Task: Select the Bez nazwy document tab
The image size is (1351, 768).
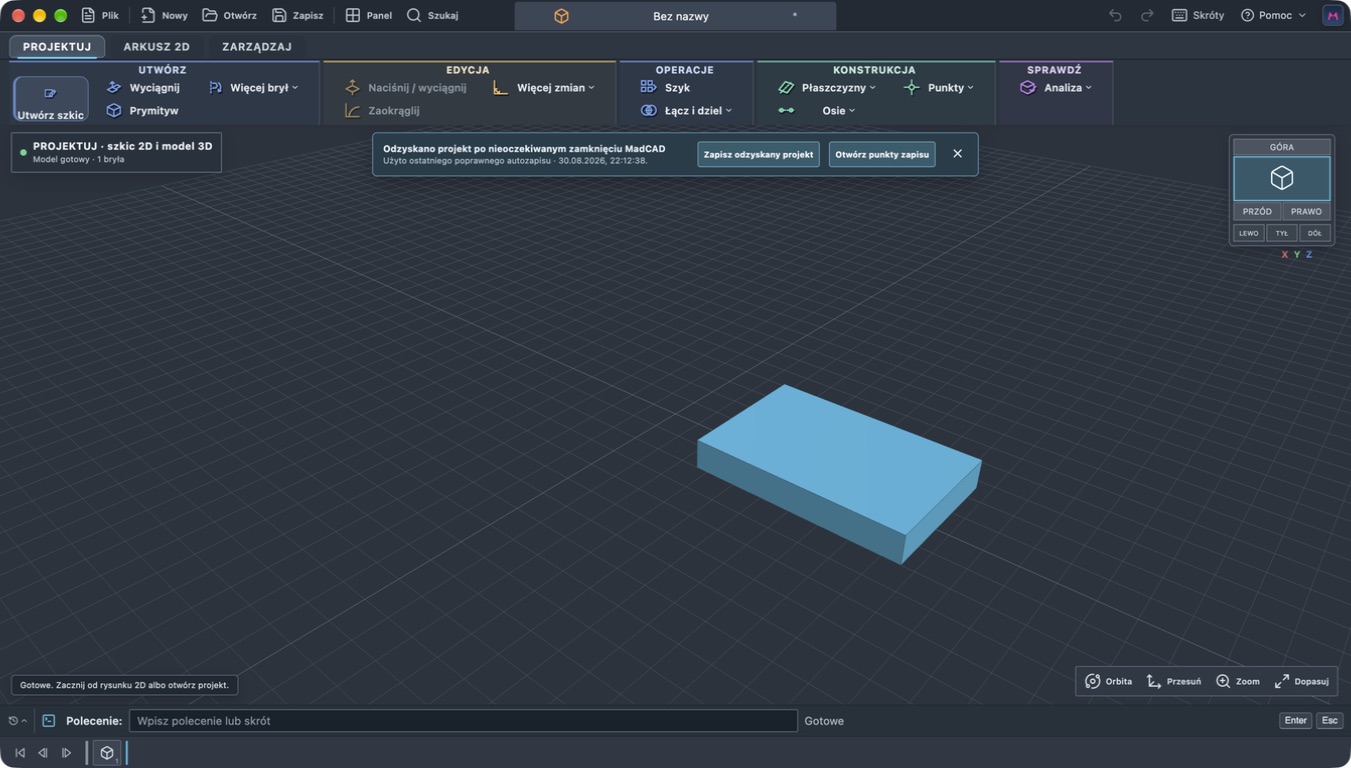Action: coord(675,16)
